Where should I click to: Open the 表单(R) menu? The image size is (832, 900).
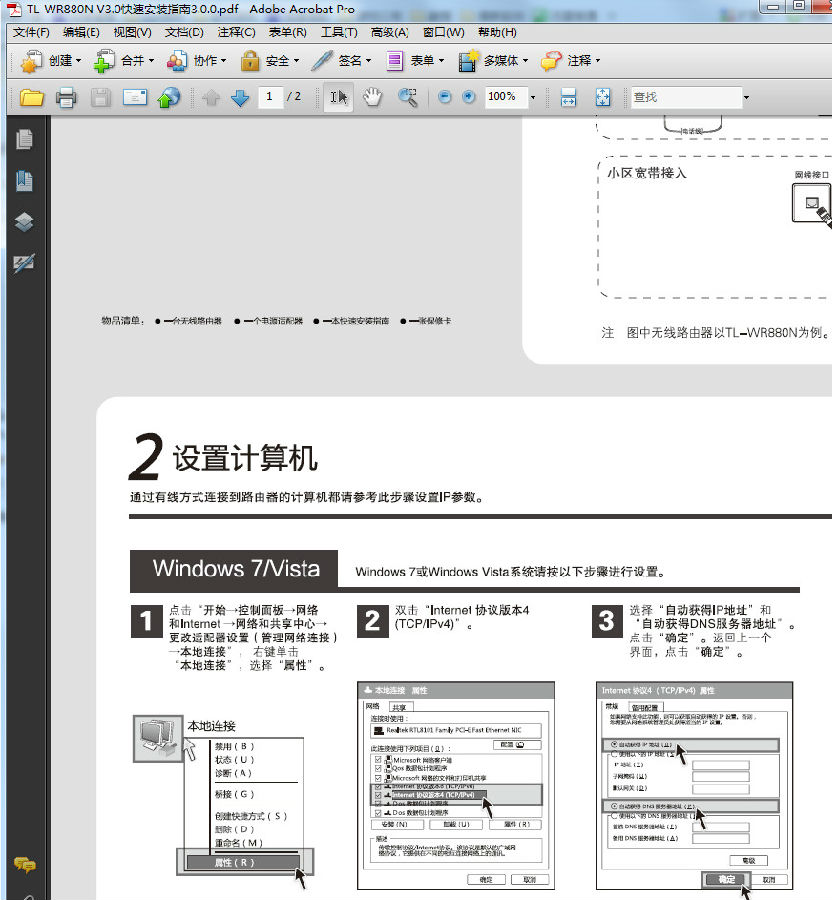[287, 32]
